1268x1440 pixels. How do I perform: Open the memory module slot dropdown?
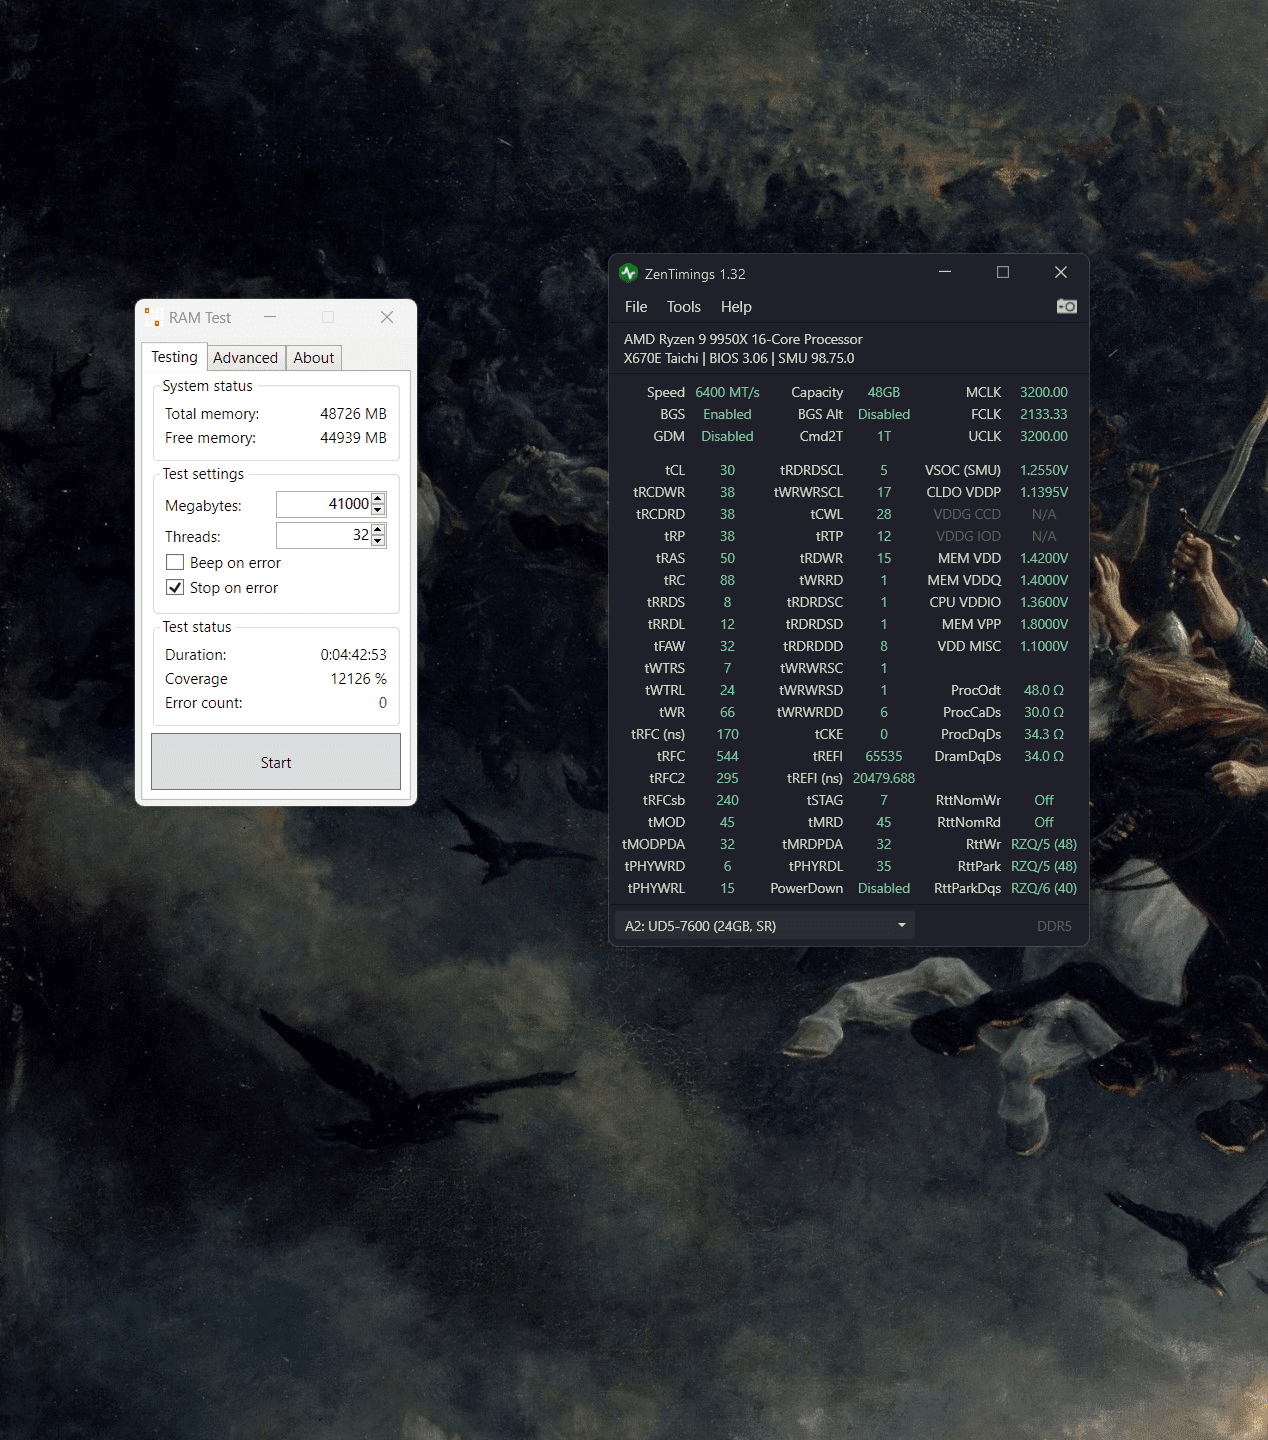coord(765,926)
